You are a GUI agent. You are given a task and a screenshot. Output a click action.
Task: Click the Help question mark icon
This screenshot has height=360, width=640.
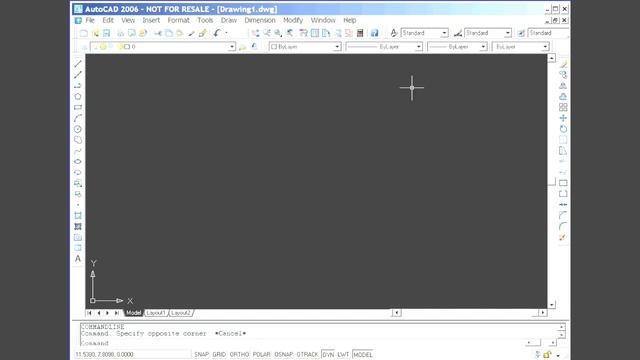(x=374, y=33)
